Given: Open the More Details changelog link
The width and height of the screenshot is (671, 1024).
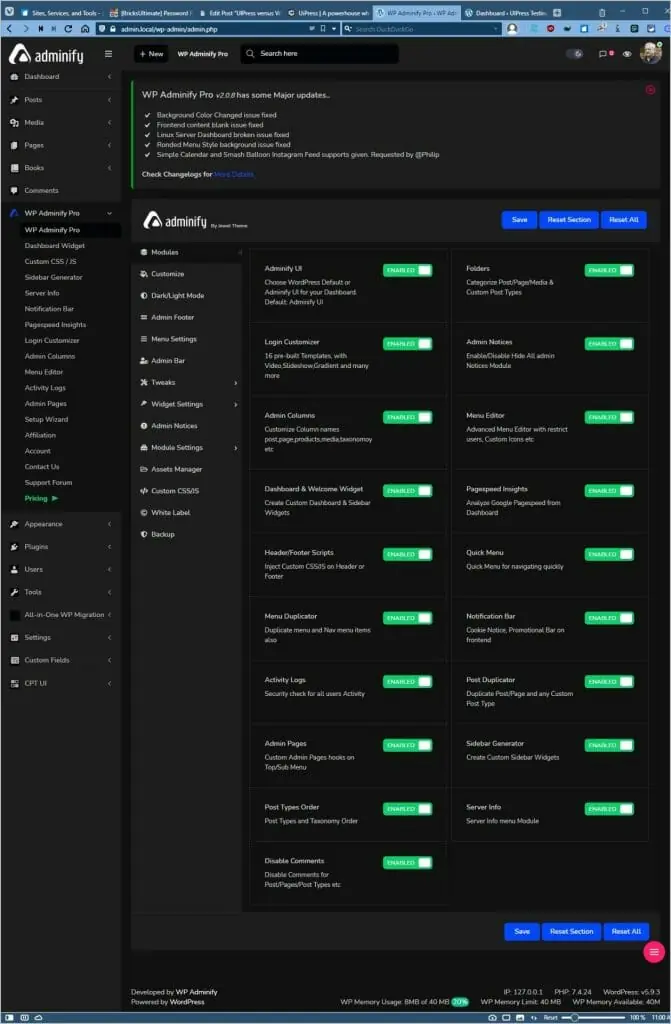Looking at the screenshot, I should (x=233, y=174).
